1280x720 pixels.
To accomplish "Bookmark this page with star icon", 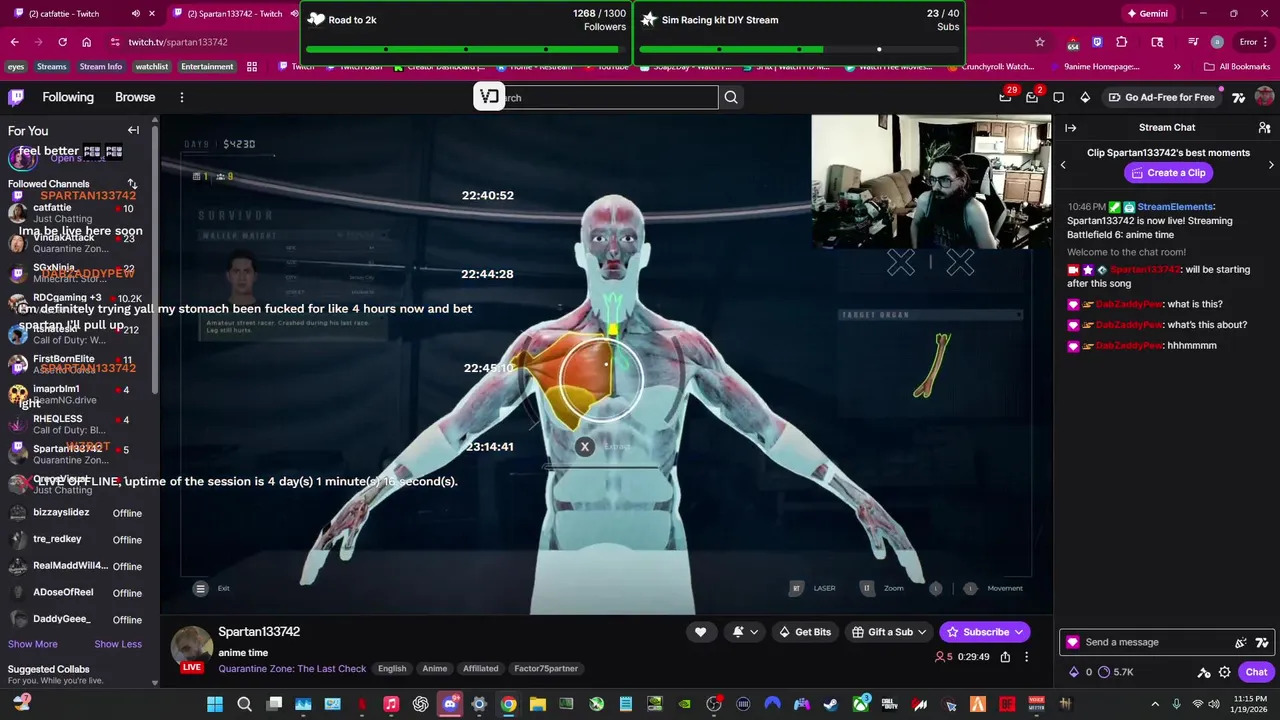I will (x=1040, y=42).
